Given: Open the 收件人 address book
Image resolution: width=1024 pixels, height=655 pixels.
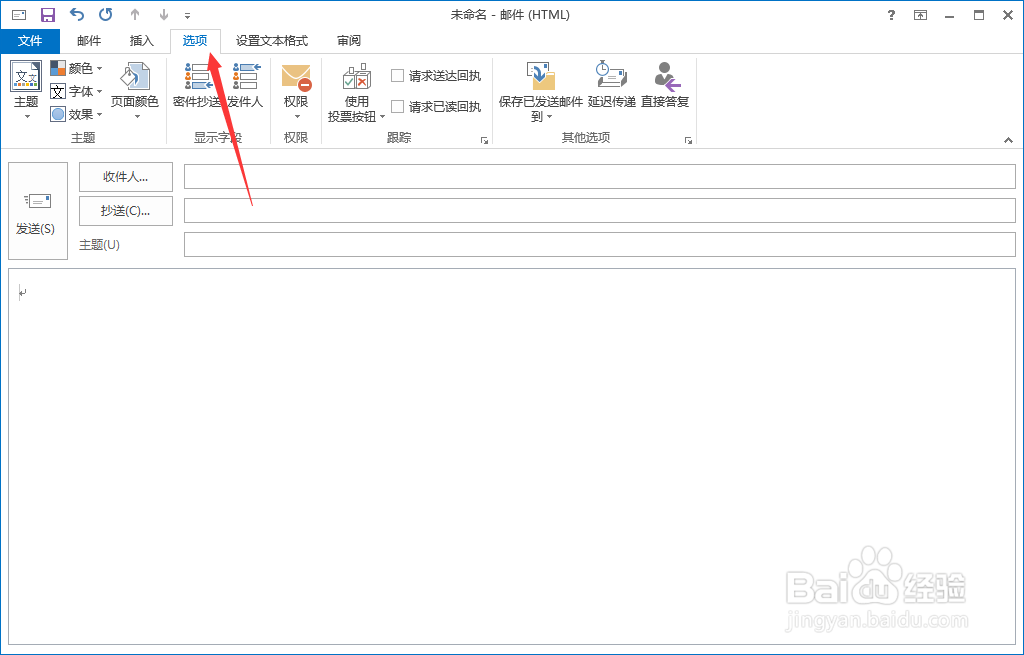Looking at the screenshot, I should click(x=125, y=177).
